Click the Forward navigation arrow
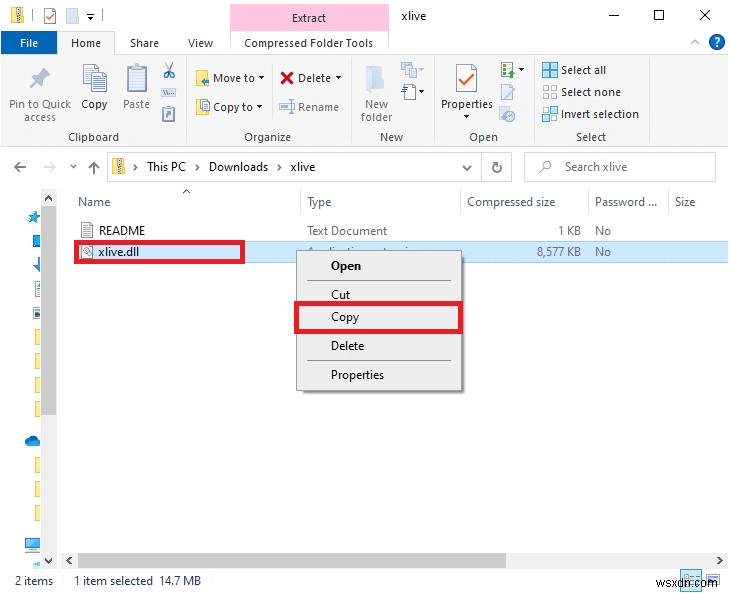The width and height of the screenshot is (729, 593). click(49, 167)
